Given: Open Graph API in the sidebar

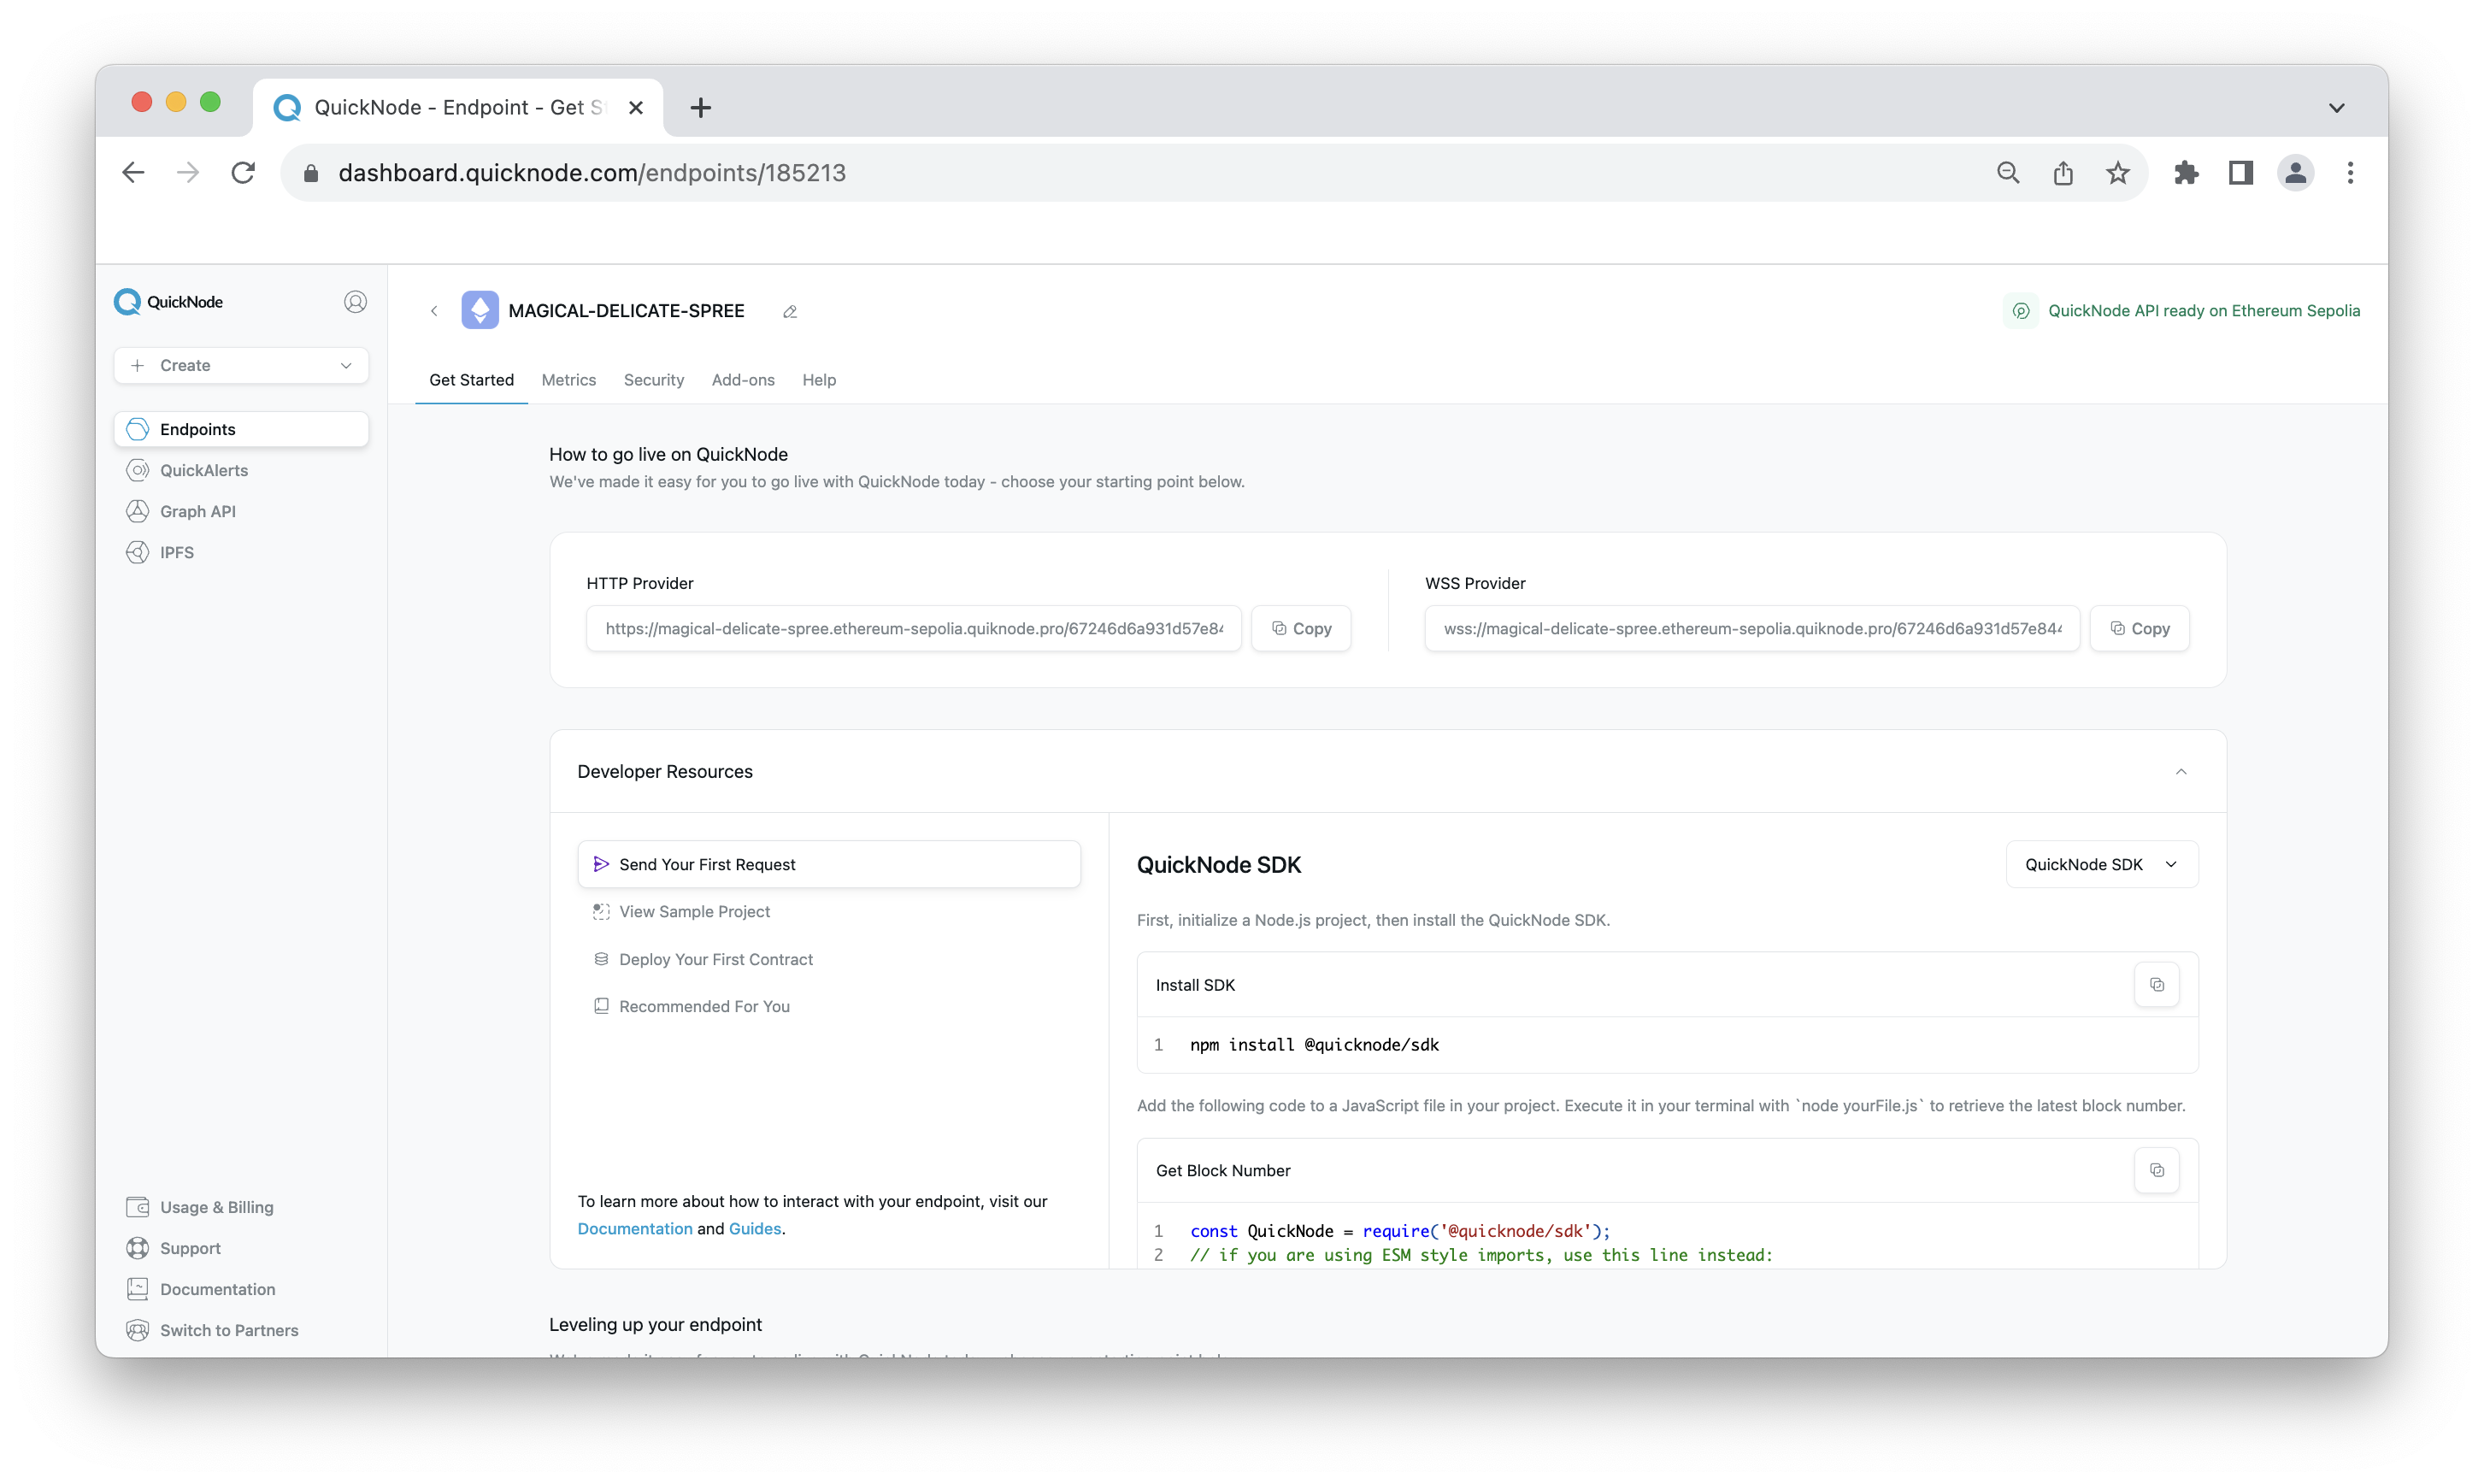Looking at the screenshot, I should coord(197,511).
